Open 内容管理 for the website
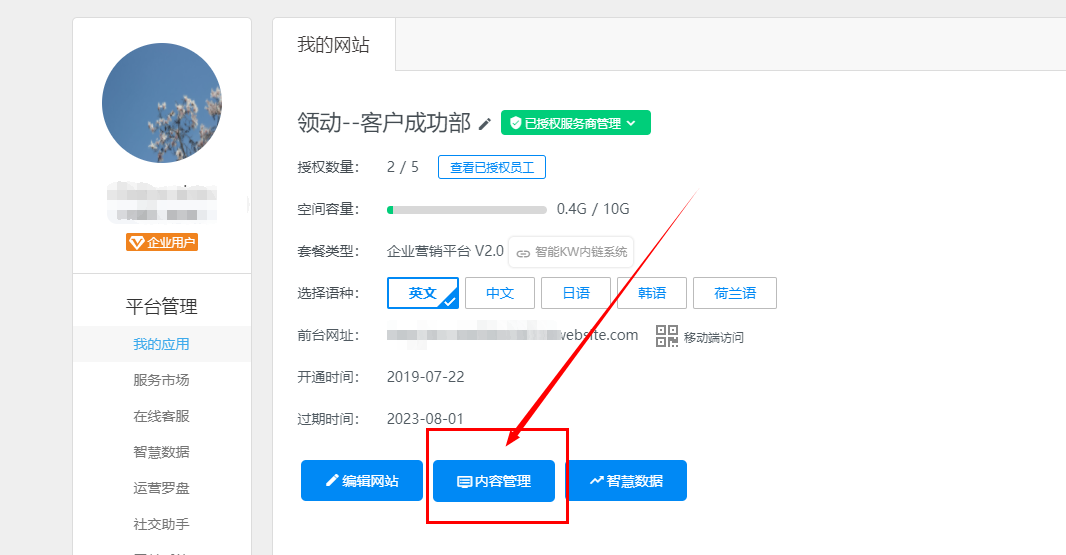Image resolution: width=1066 pixels, height=555 pixels. click(x=494, y=481)
